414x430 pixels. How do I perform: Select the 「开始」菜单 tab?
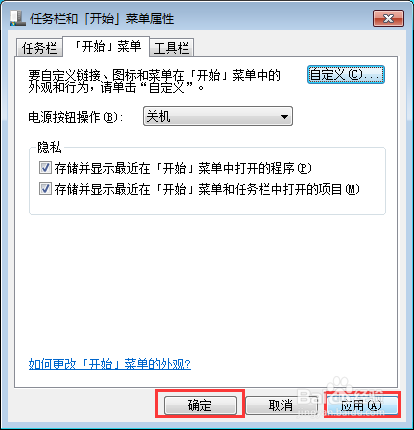106,47
